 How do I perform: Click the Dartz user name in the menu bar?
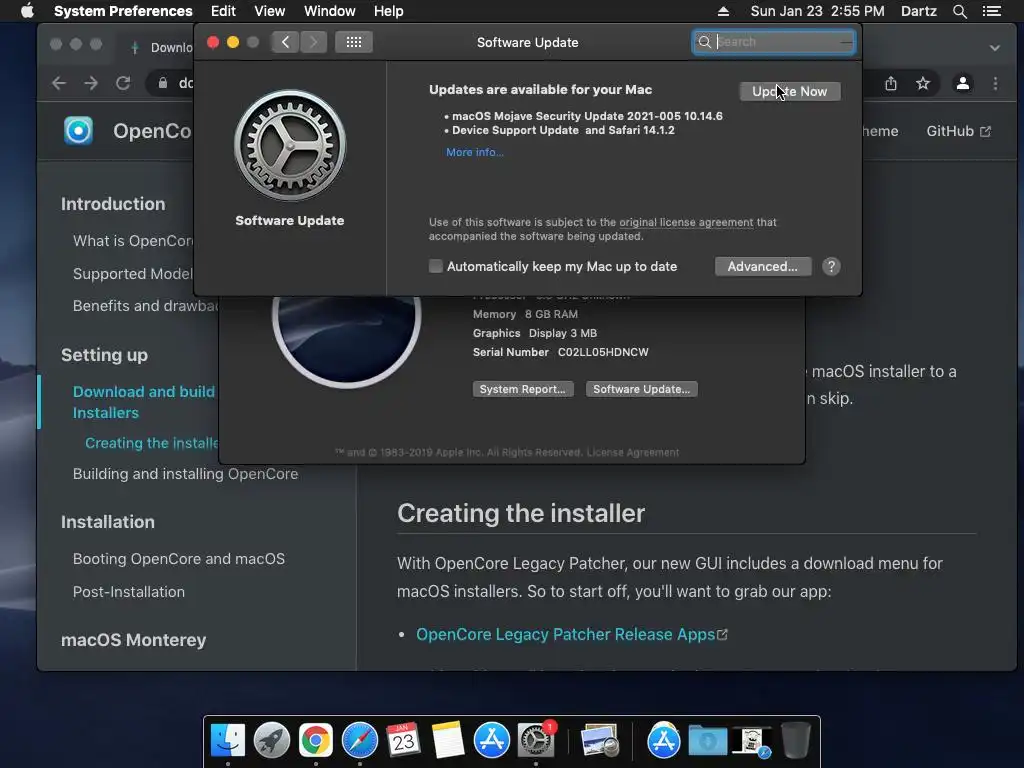pos(919,11)
